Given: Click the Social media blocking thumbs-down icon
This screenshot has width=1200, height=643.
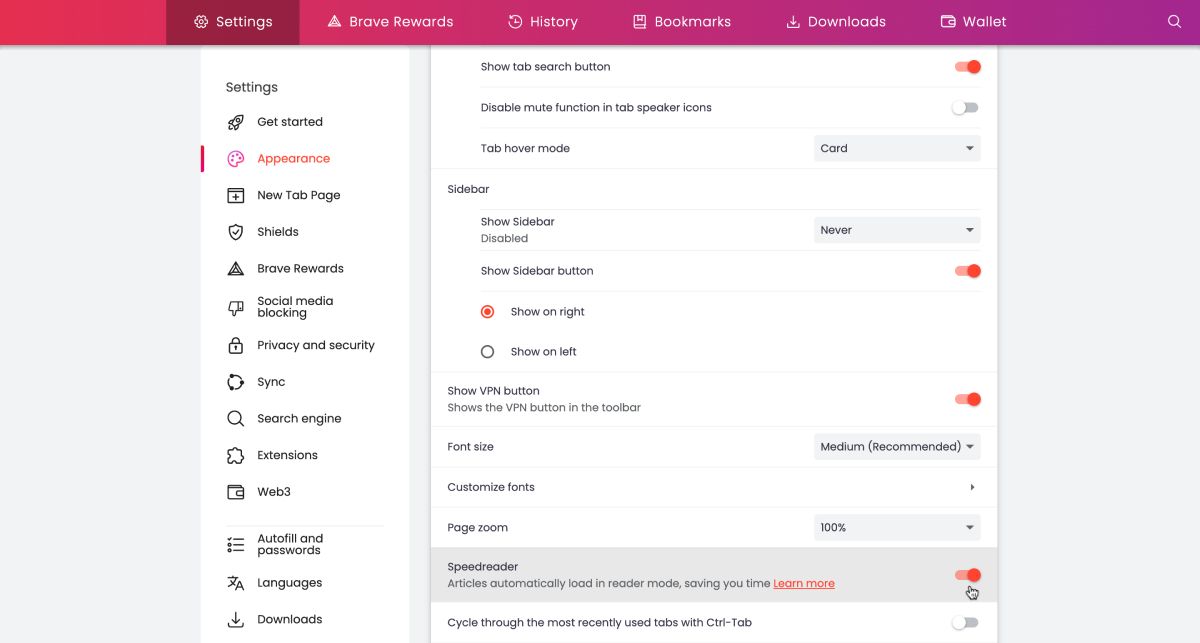Looking at the screenshot, I should [x=236, y=307].
